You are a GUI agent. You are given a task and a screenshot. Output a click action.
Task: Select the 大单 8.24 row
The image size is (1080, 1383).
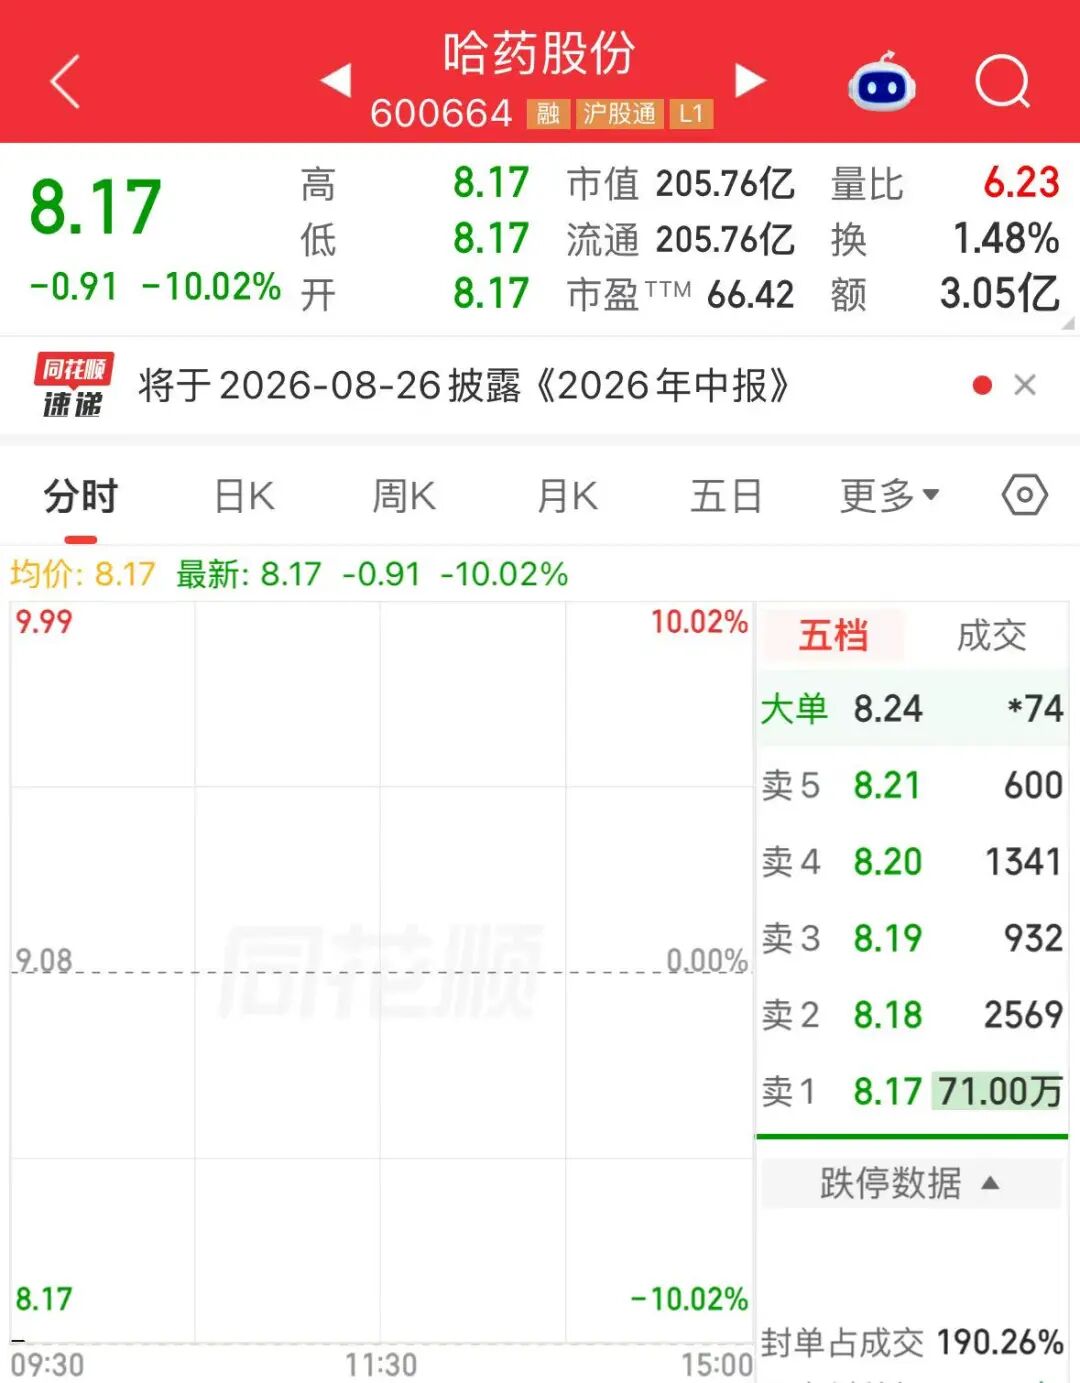pos(912,709)
